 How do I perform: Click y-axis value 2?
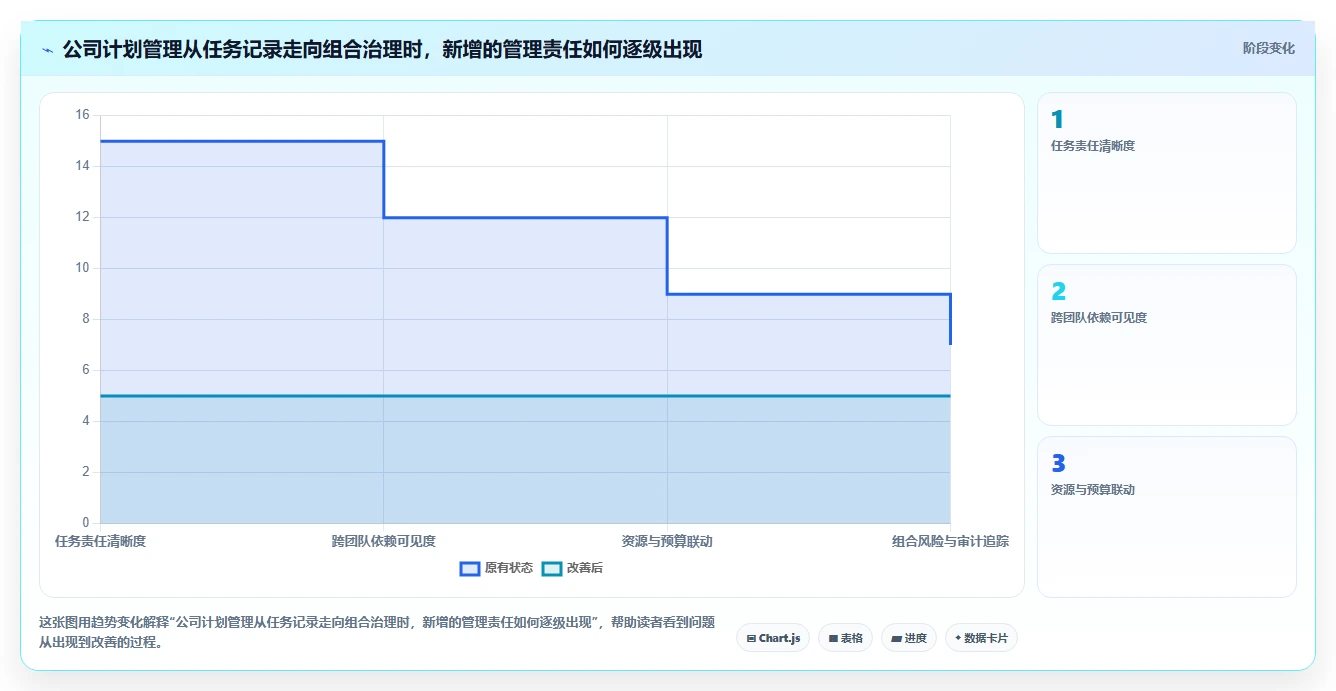[85, 472]
